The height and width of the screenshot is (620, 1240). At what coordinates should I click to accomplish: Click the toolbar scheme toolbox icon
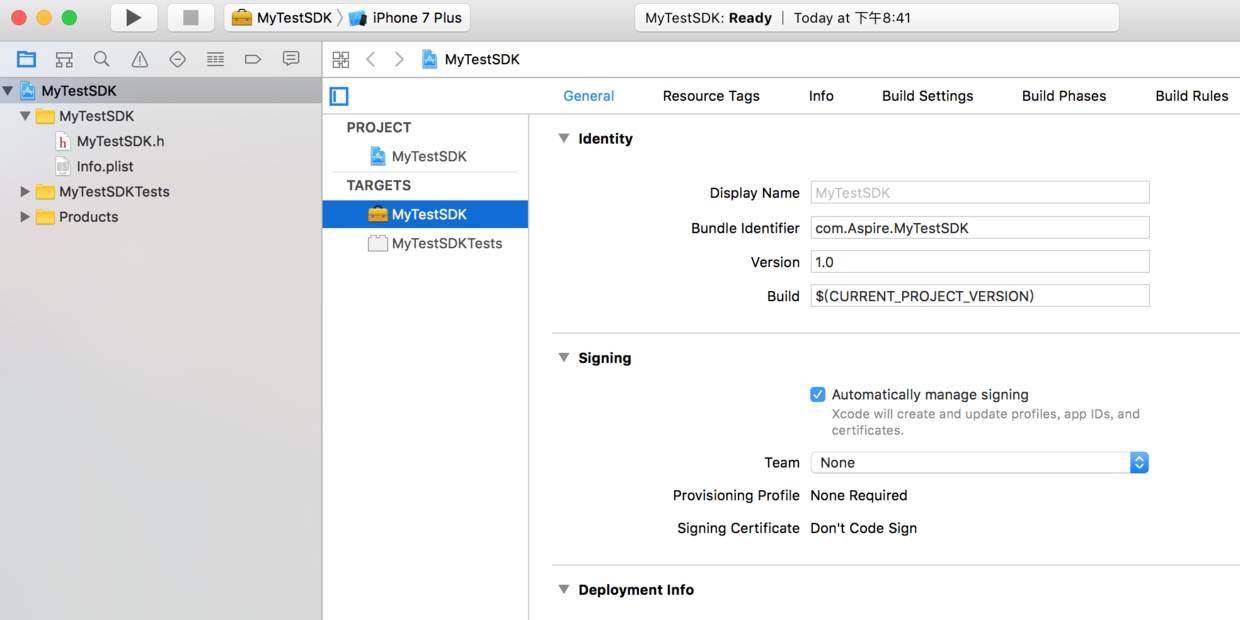coord(241,18)
